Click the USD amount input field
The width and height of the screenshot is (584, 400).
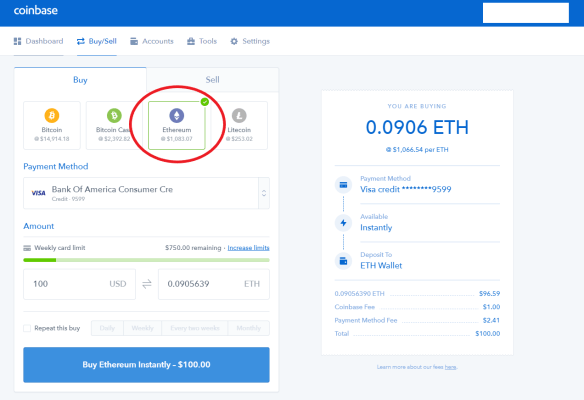(x=79, y=284)
